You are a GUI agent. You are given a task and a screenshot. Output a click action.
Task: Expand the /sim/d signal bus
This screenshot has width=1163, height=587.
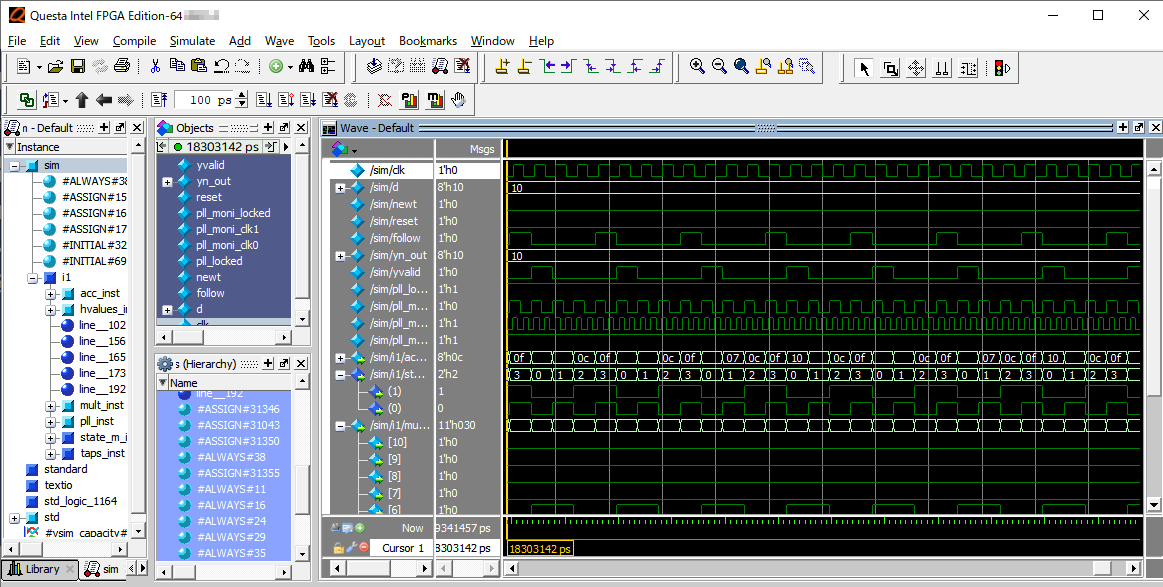coord(340,187)
